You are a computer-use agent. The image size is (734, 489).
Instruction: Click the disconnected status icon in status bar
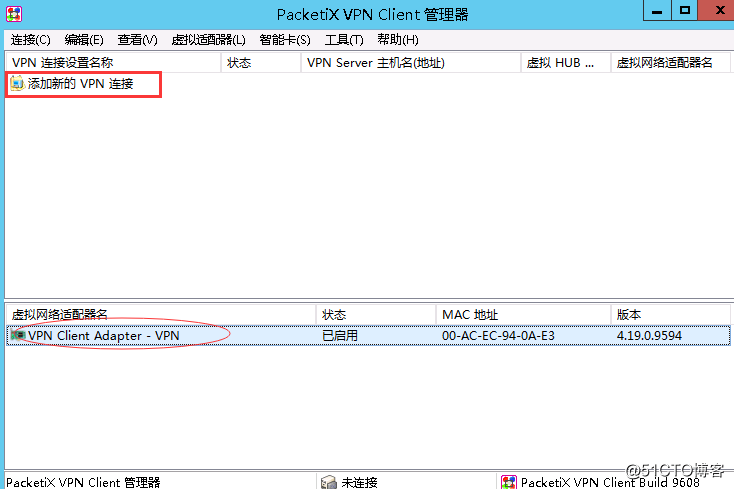[x=329, y=482]
